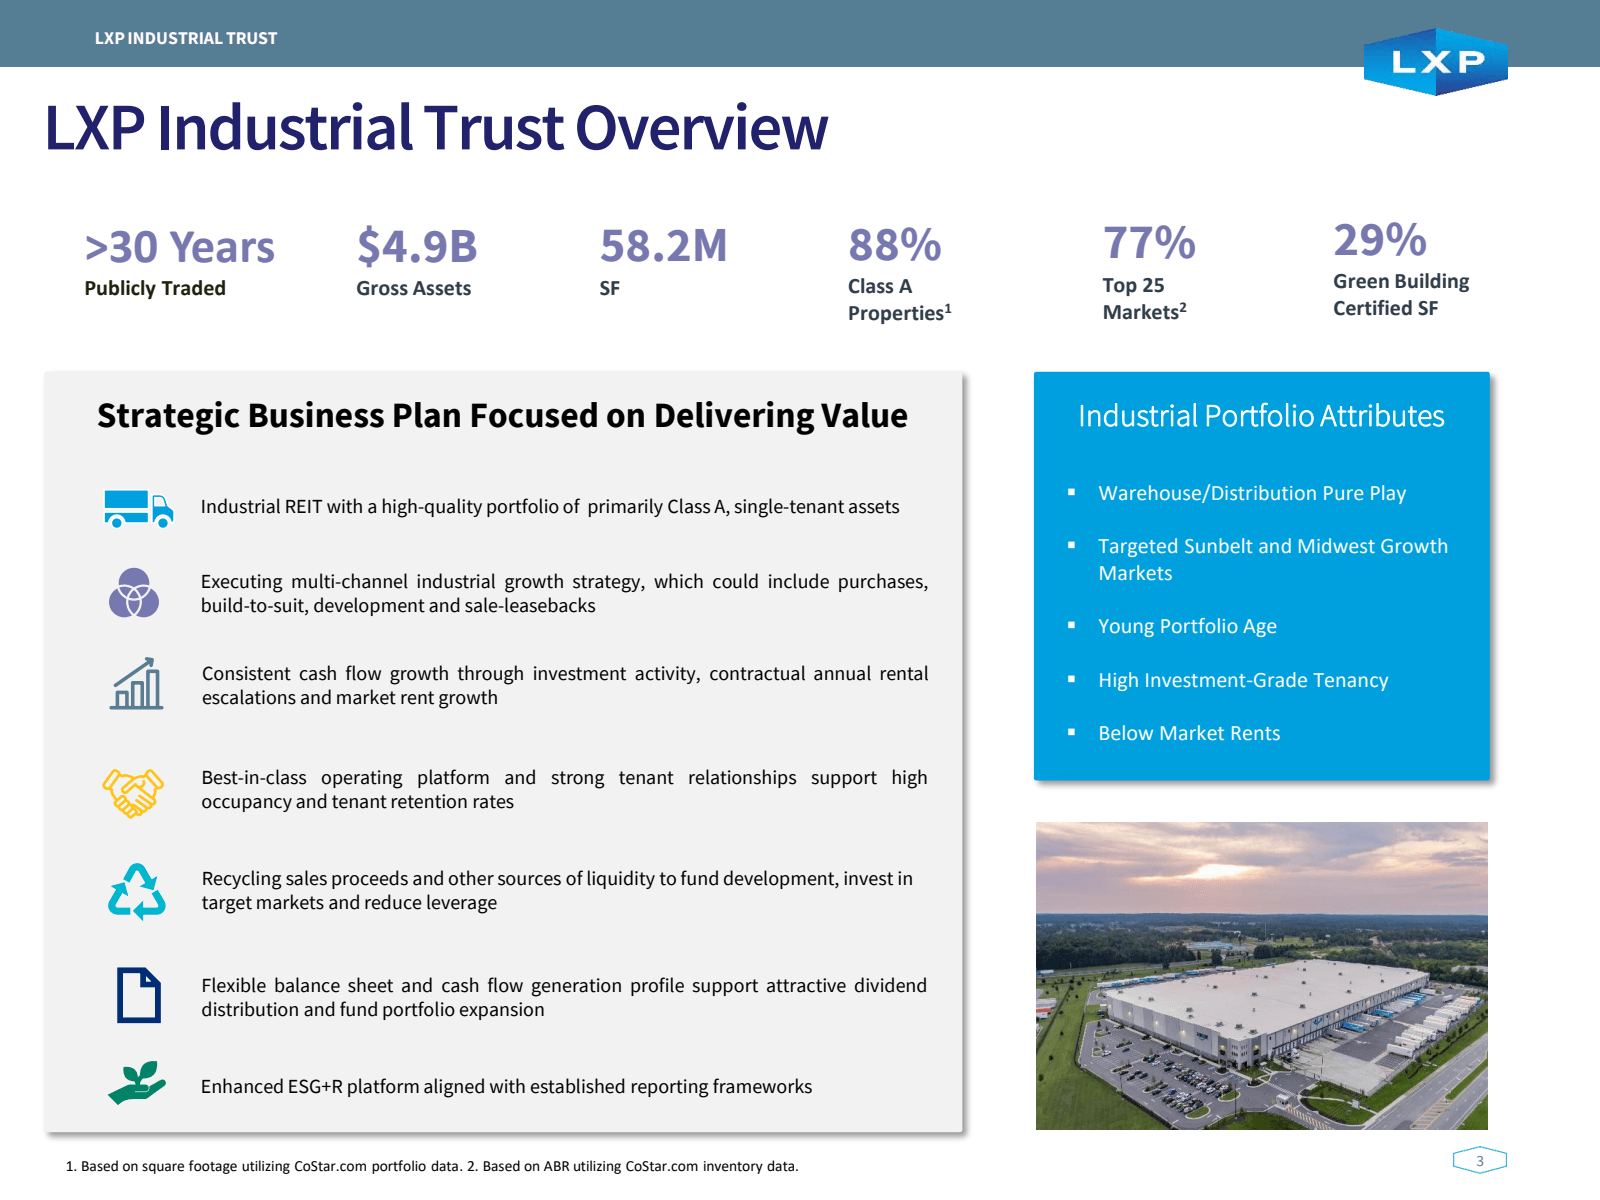This screenshot has width=1600, height=1200.
Task: Click the 'LXP Industrial Trust Overview' title
Action: coord(436,128)
